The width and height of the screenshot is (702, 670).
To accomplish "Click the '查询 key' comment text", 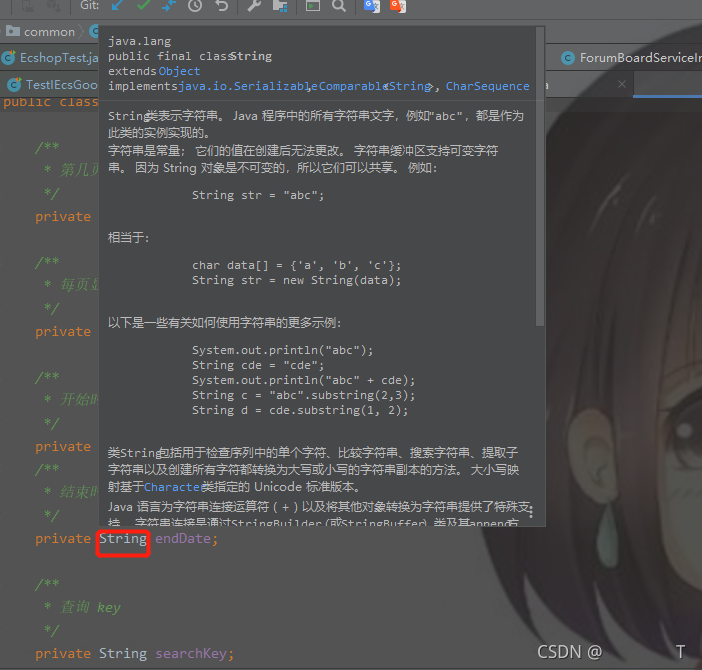I will click(91, 607).
